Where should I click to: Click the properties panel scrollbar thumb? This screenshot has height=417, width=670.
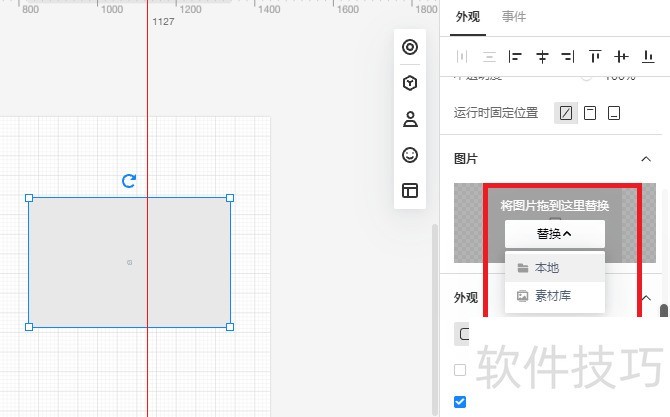tap(664, 310)
